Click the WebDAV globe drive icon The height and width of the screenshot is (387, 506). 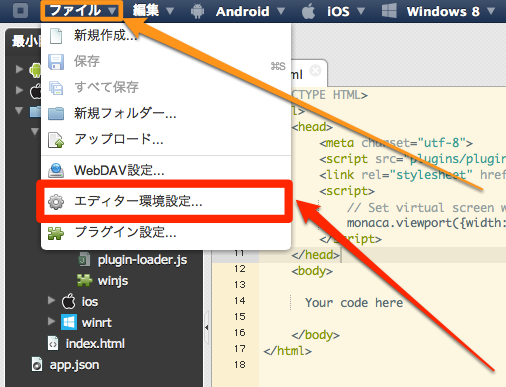(x=56, y=170)
